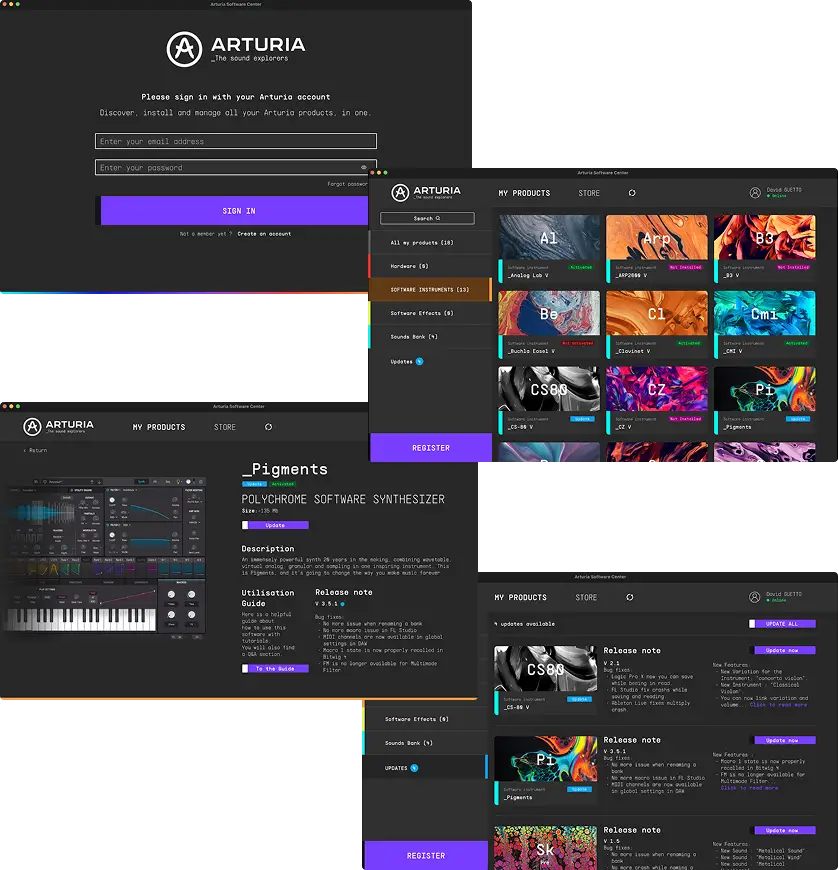The image size is (838, 870).
Task: Open the Pi thumbnail in the updates list
Action: click(x=546, y=758)
